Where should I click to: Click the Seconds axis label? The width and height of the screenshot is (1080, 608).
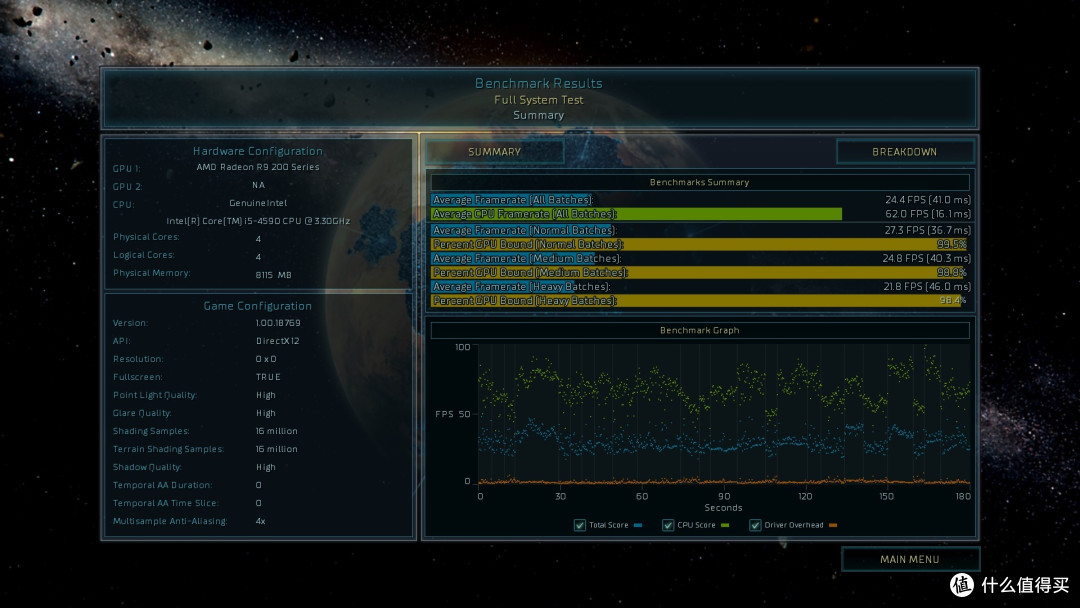click(723, 507)
